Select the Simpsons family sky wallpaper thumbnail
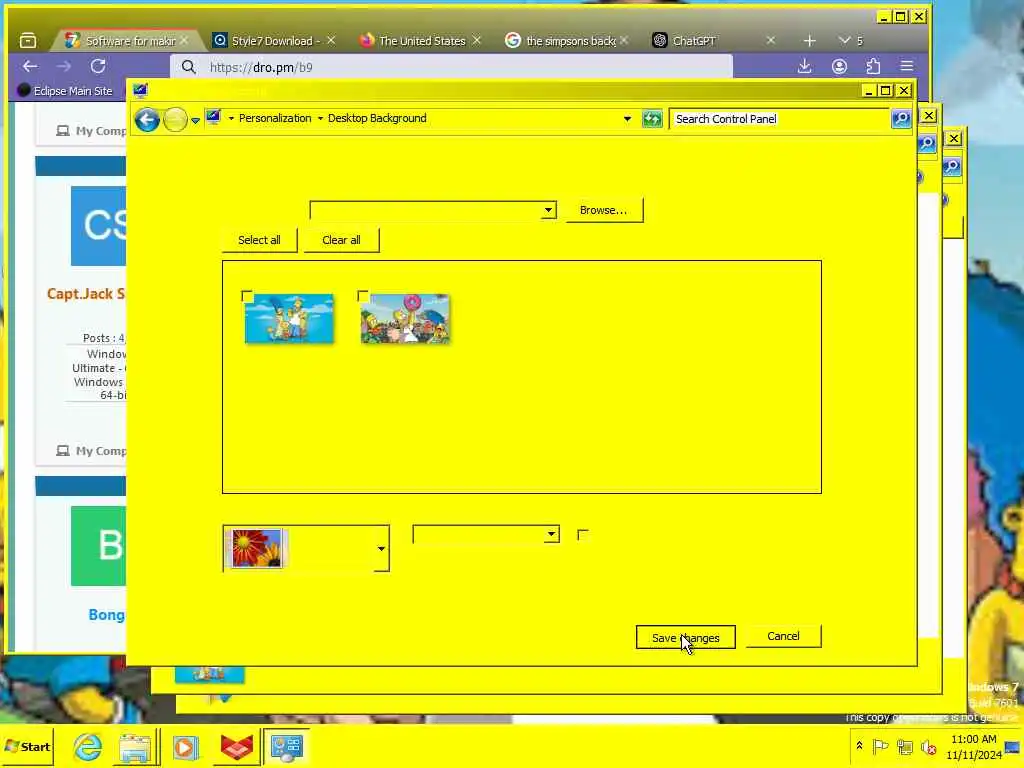The height and width of the screenshot is (768, 1024). click(x=289, y=319)
